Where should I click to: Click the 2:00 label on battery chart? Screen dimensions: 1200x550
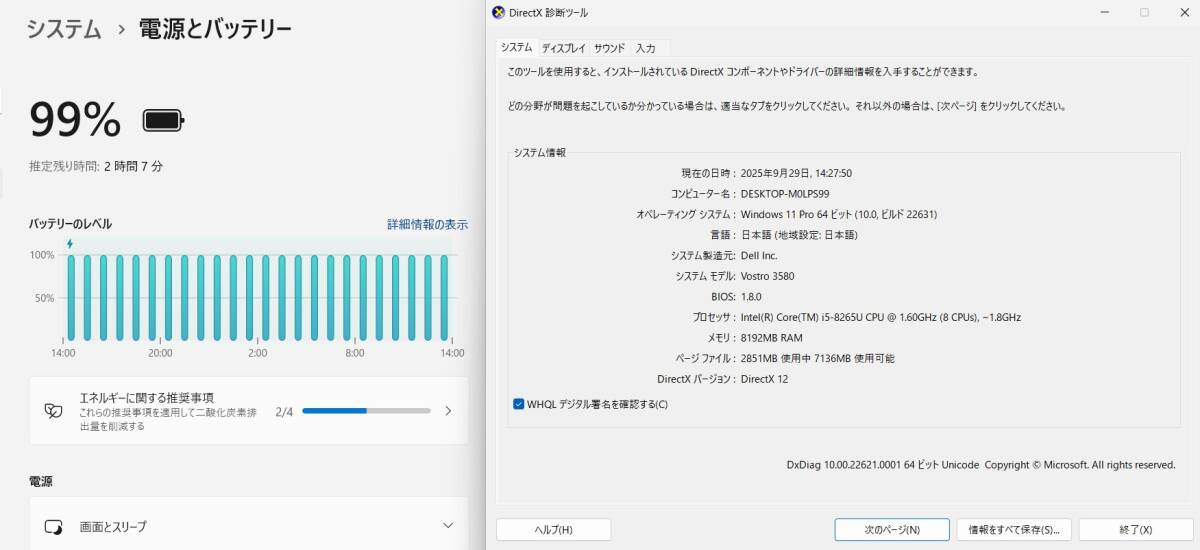(x=257, y=353)
